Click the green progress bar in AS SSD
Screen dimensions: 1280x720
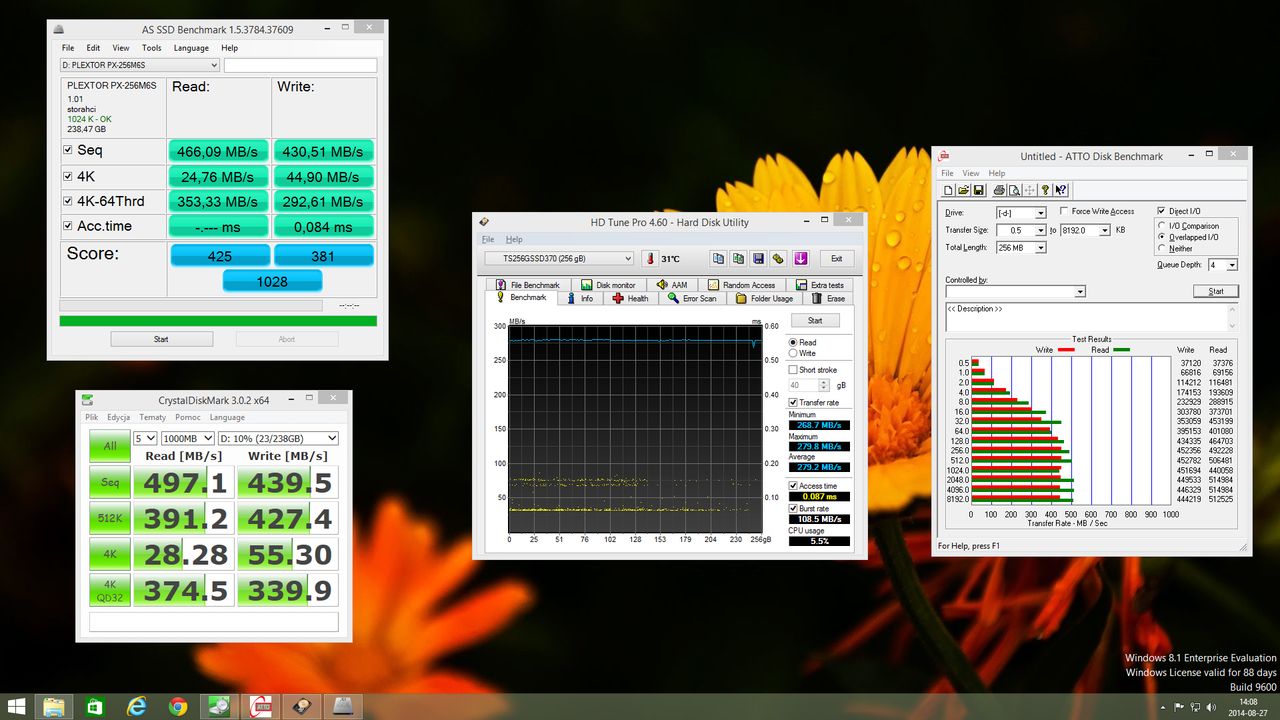click(218, 321)
